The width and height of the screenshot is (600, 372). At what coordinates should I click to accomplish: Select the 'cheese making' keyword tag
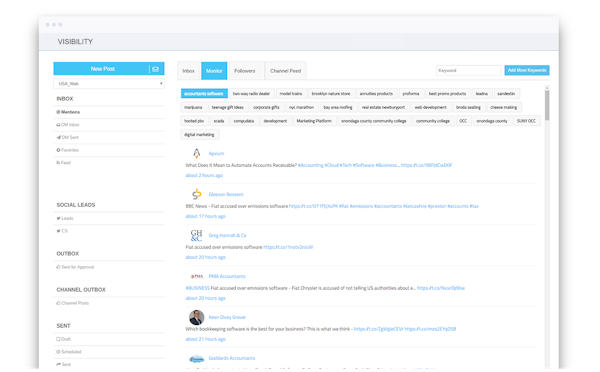click(504, 107)
